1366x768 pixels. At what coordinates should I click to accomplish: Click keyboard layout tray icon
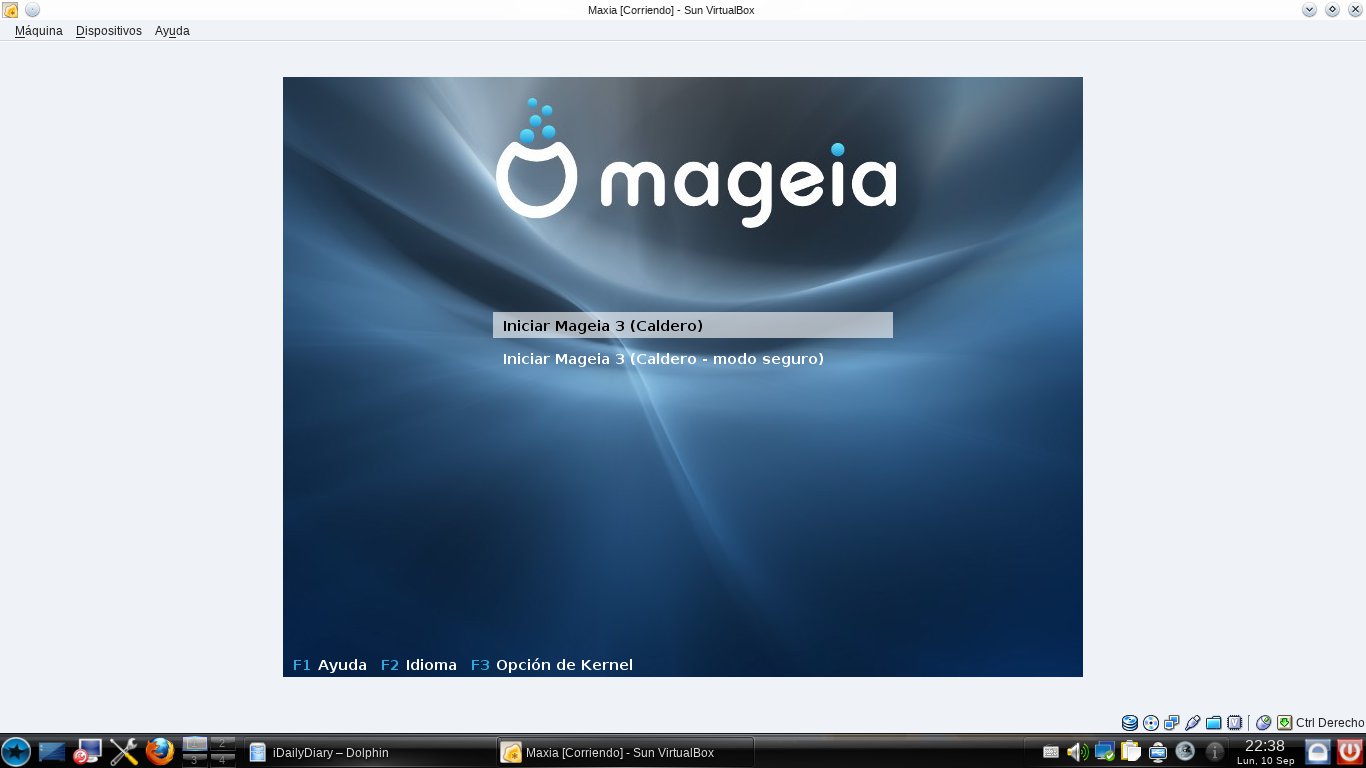(x=1050, y=752)
